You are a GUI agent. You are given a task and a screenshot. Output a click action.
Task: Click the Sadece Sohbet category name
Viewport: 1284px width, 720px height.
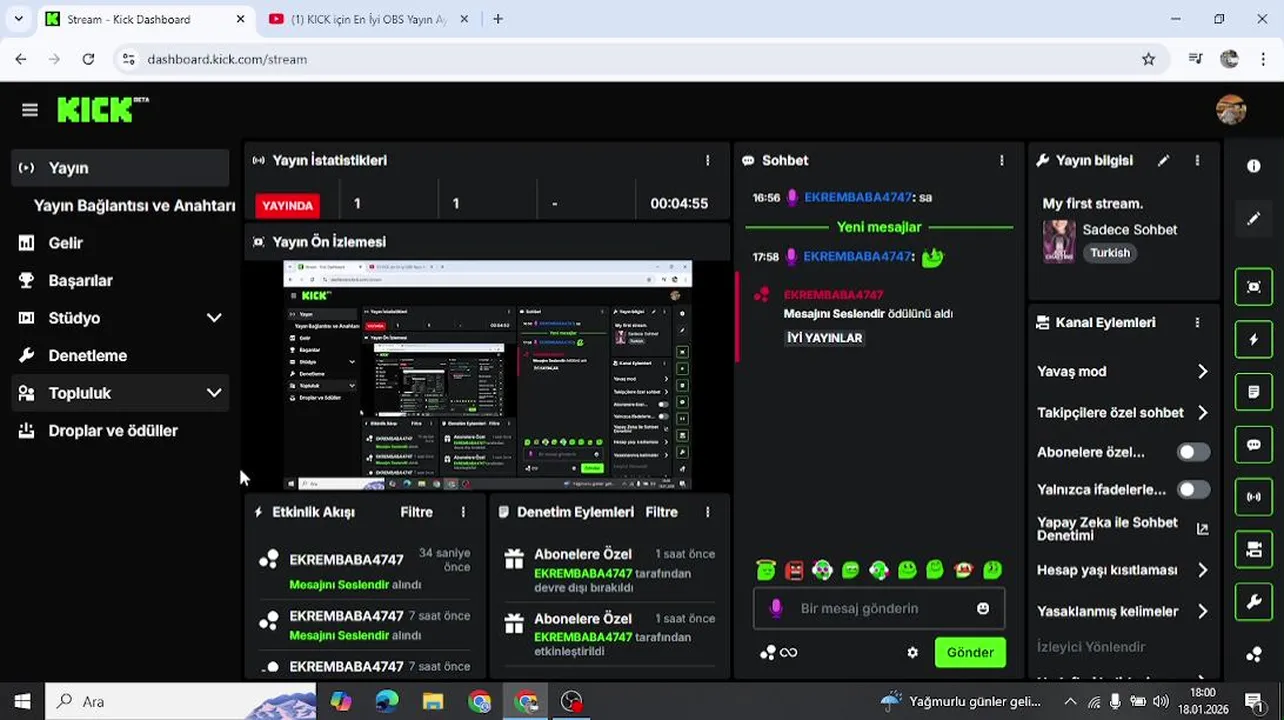click(x=1130, y=229)
